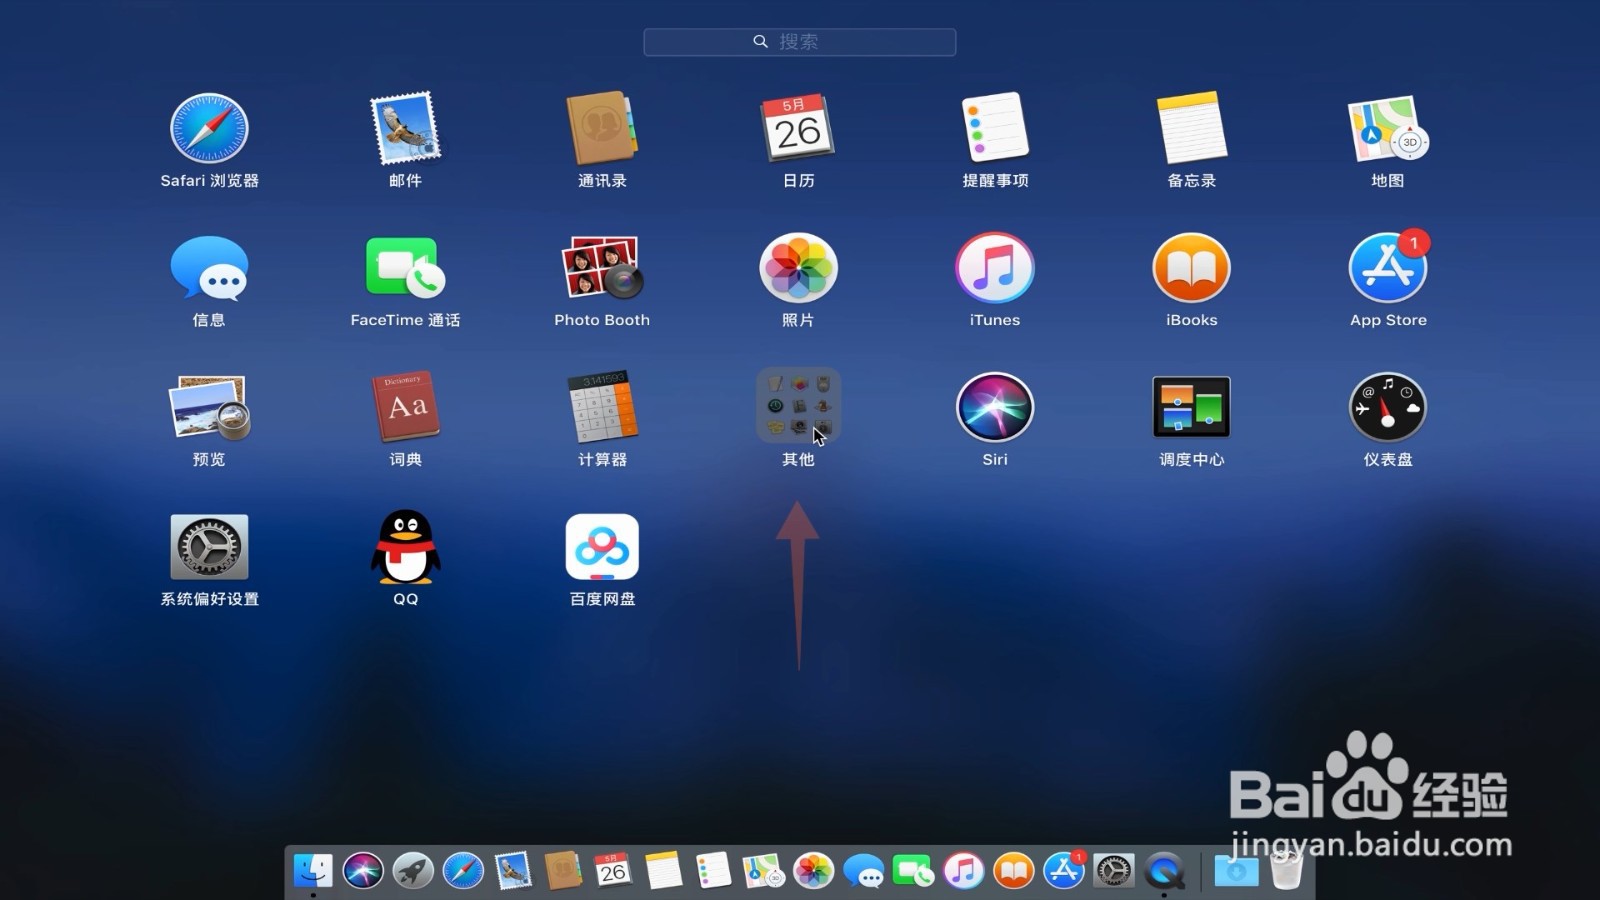Open 通讯录 (Contacts) in the Launchpad grid
The width and height of the screenshot is (1600, 900).
tap(602, 129)
